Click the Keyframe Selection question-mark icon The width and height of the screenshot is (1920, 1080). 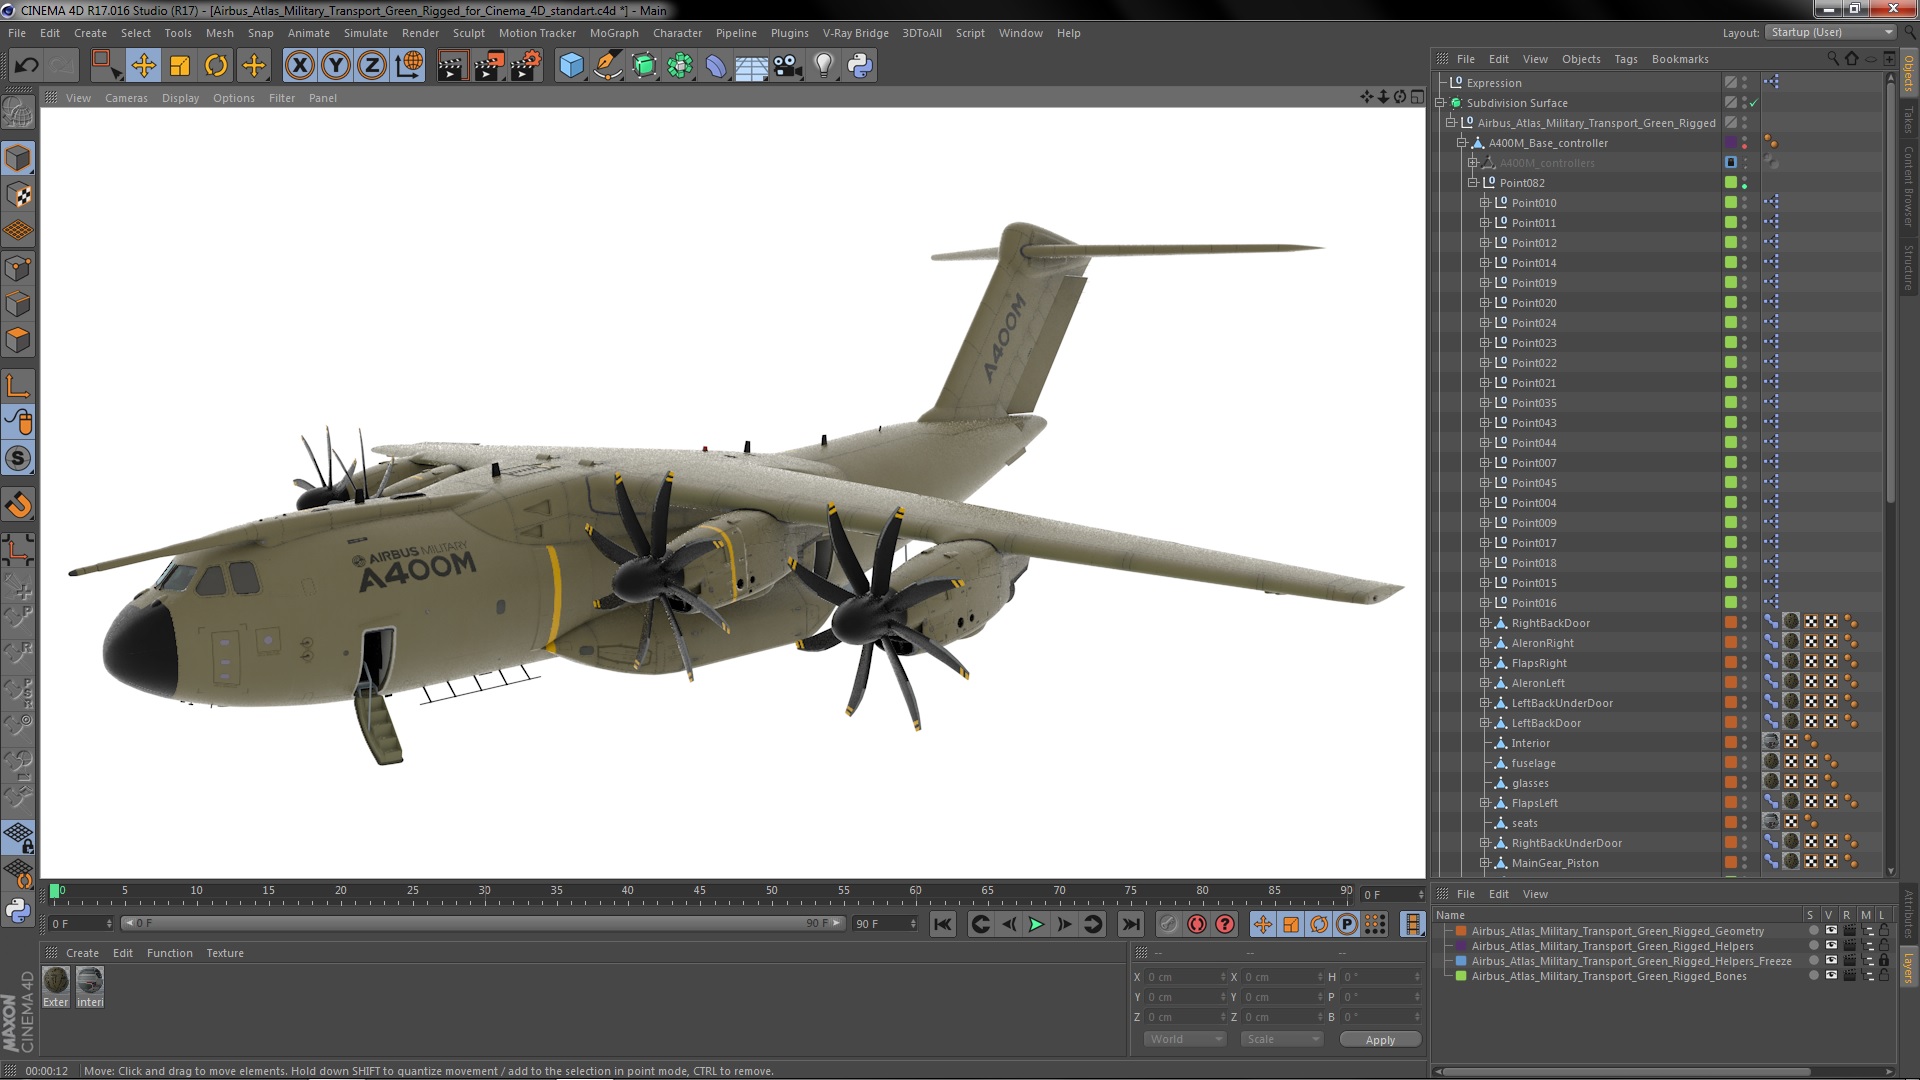[x=1225, y=924]
